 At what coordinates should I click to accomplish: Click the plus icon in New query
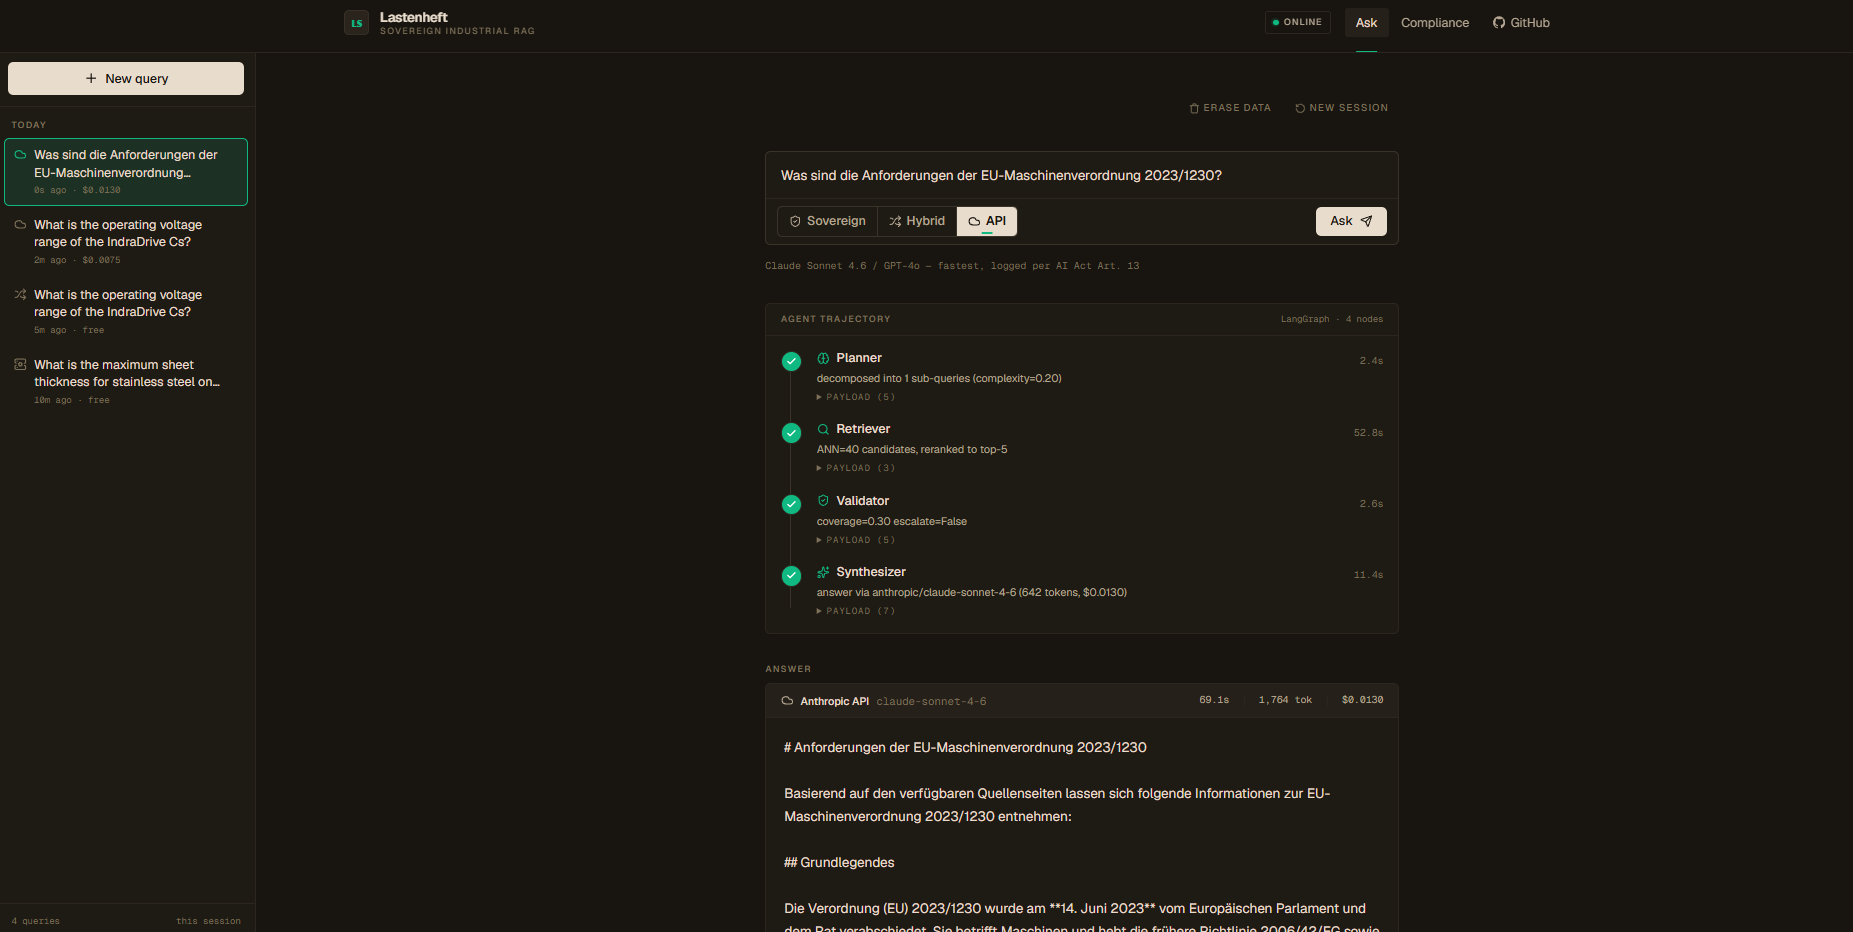click(x=91, y=78)
